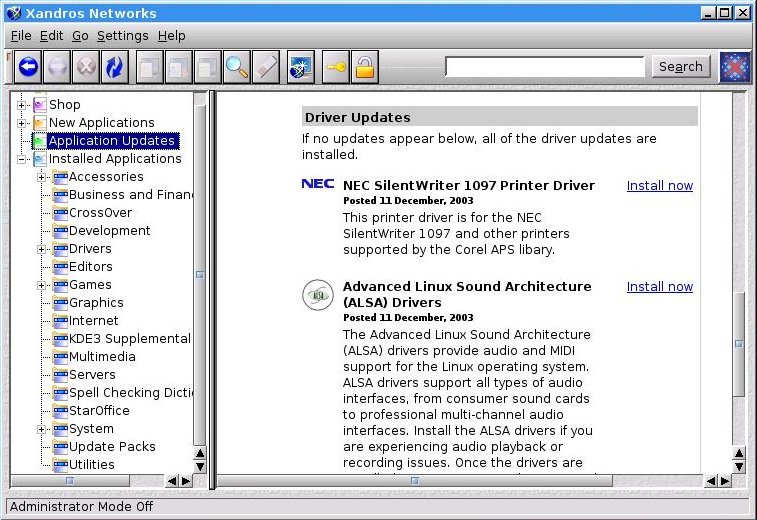757x520 pixels.
Task: Click the globe network toolbar icon
Action: (x=301, y=67)
